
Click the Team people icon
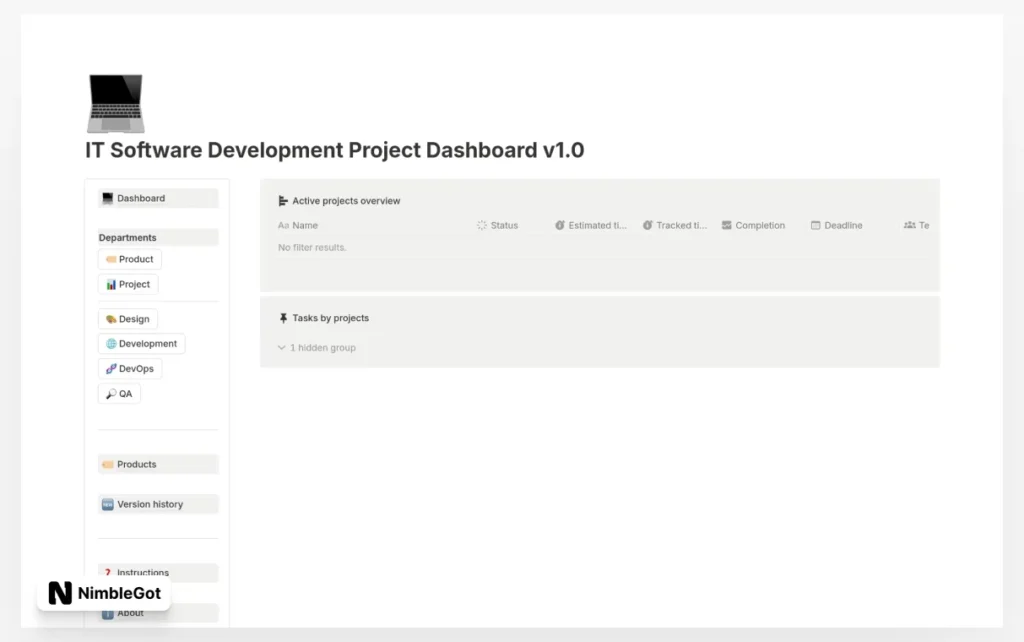point(910,225)
